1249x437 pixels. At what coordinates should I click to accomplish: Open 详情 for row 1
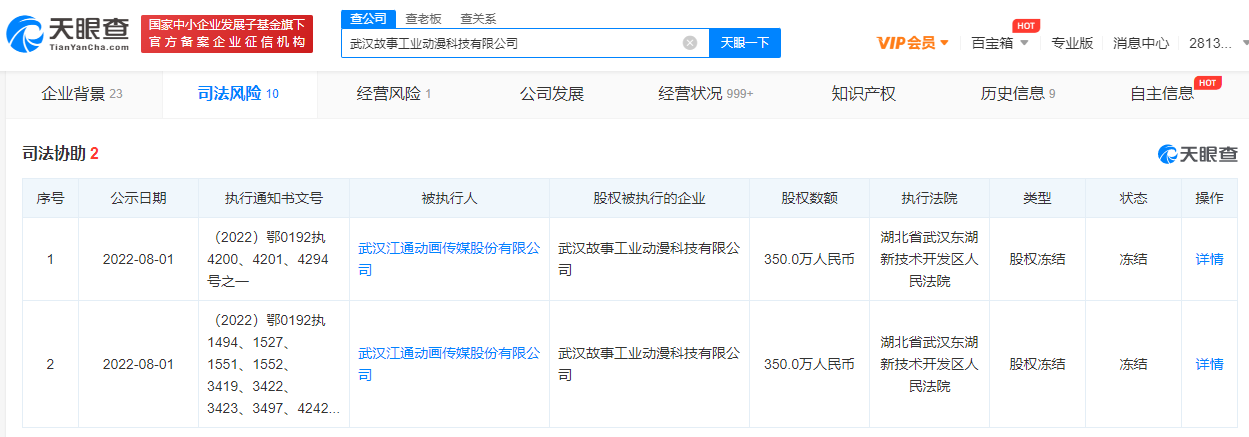1209,259
